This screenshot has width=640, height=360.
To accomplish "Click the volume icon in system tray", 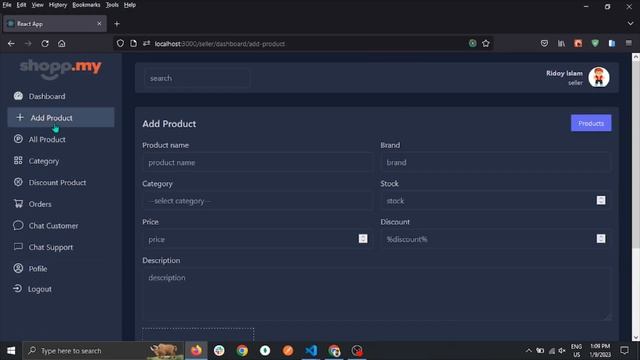I will pos(562,351).
